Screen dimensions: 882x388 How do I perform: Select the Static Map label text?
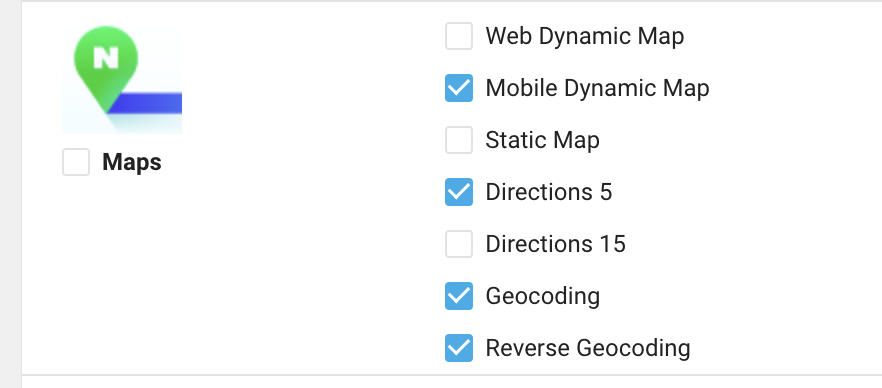[x=542, y=141]
